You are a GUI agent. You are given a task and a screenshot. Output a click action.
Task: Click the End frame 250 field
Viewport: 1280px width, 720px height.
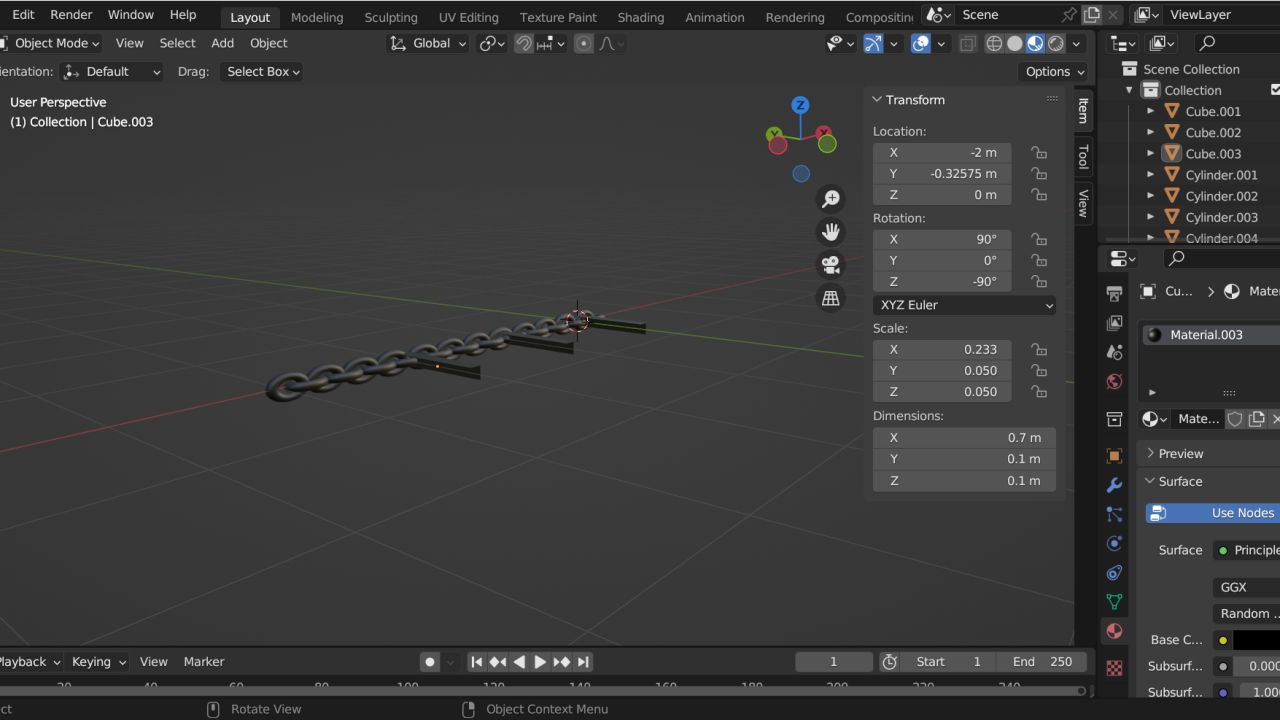point(1042,661)
